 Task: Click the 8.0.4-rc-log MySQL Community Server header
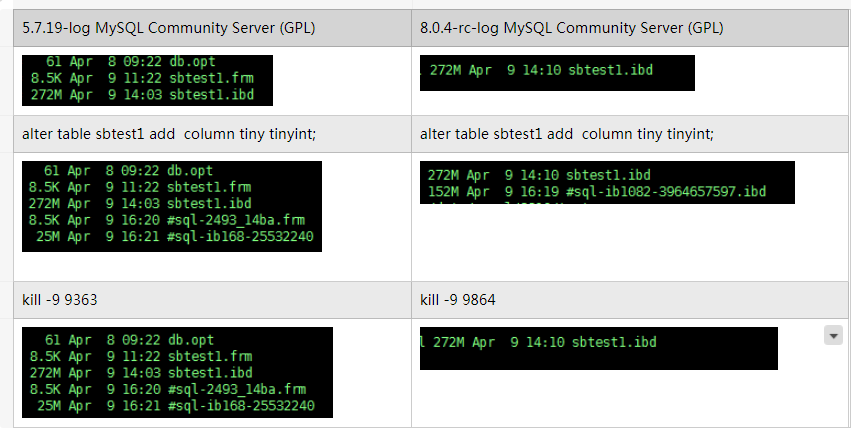click(x=572, y=27)
